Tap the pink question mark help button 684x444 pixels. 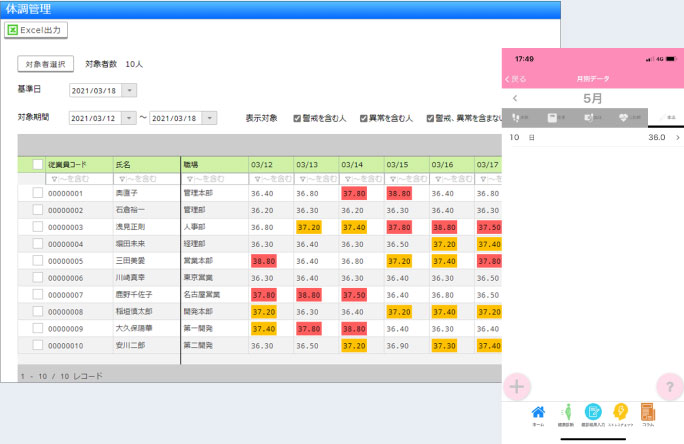668,386
